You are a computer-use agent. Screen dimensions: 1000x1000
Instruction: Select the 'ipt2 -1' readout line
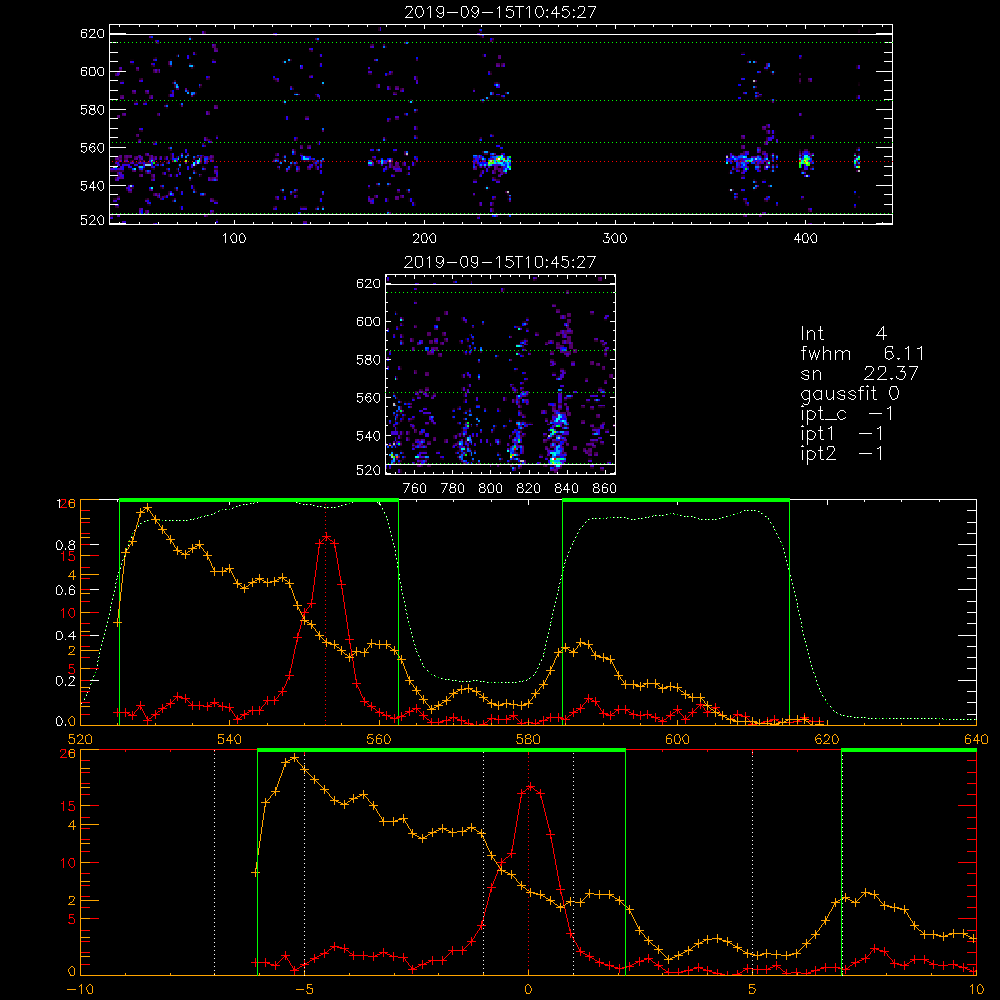click(x=842, y=453)
